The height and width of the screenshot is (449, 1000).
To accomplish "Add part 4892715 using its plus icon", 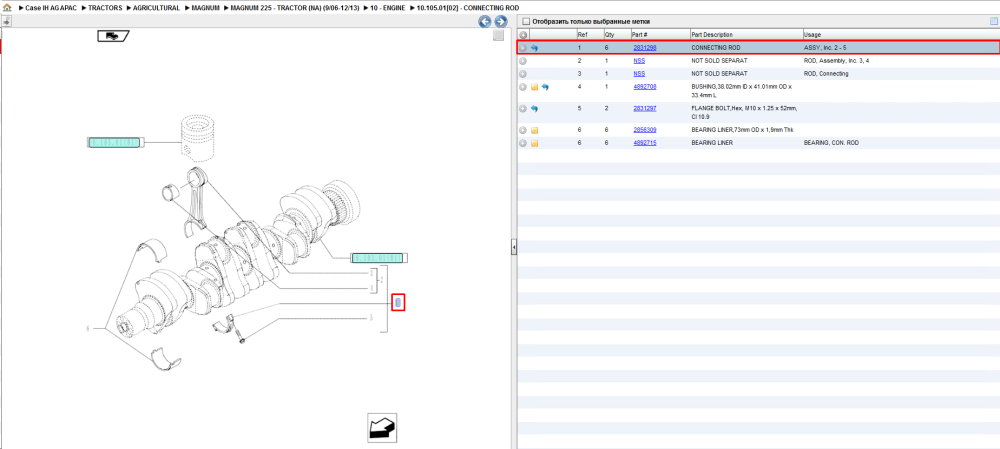I will pyautogui.click(x=523, y=143).
